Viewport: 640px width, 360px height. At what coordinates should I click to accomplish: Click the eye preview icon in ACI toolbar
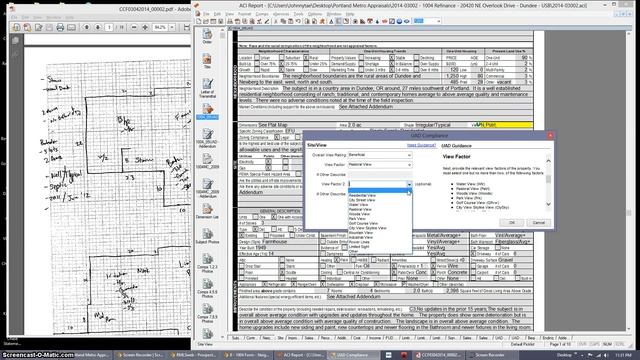click(407, 21)
